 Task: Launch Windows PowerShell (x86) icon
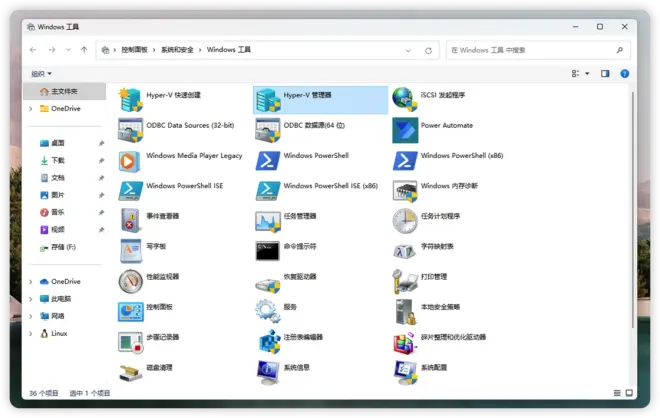coord(405,161)
